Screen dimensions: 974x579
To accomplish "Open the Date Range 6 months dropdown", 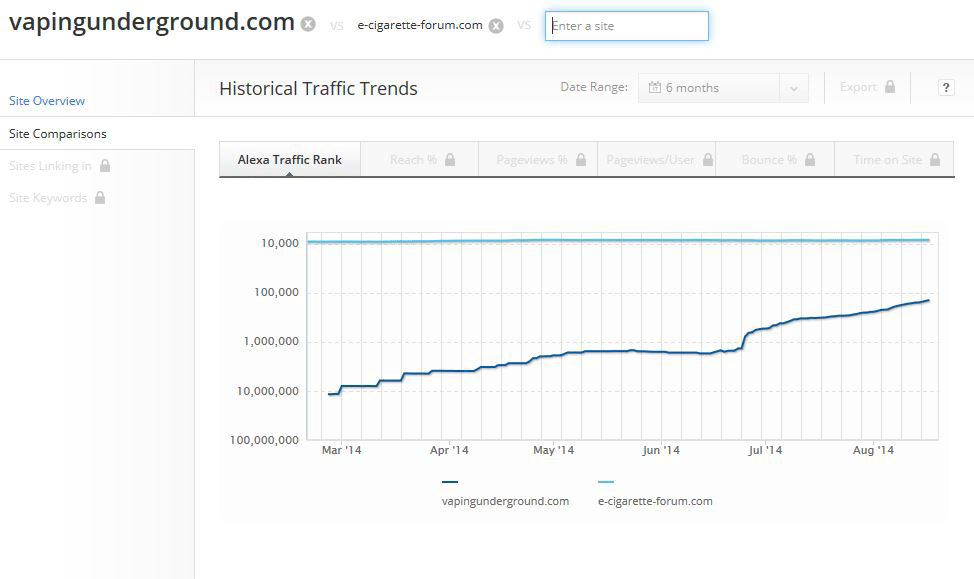I will [712, 88].
